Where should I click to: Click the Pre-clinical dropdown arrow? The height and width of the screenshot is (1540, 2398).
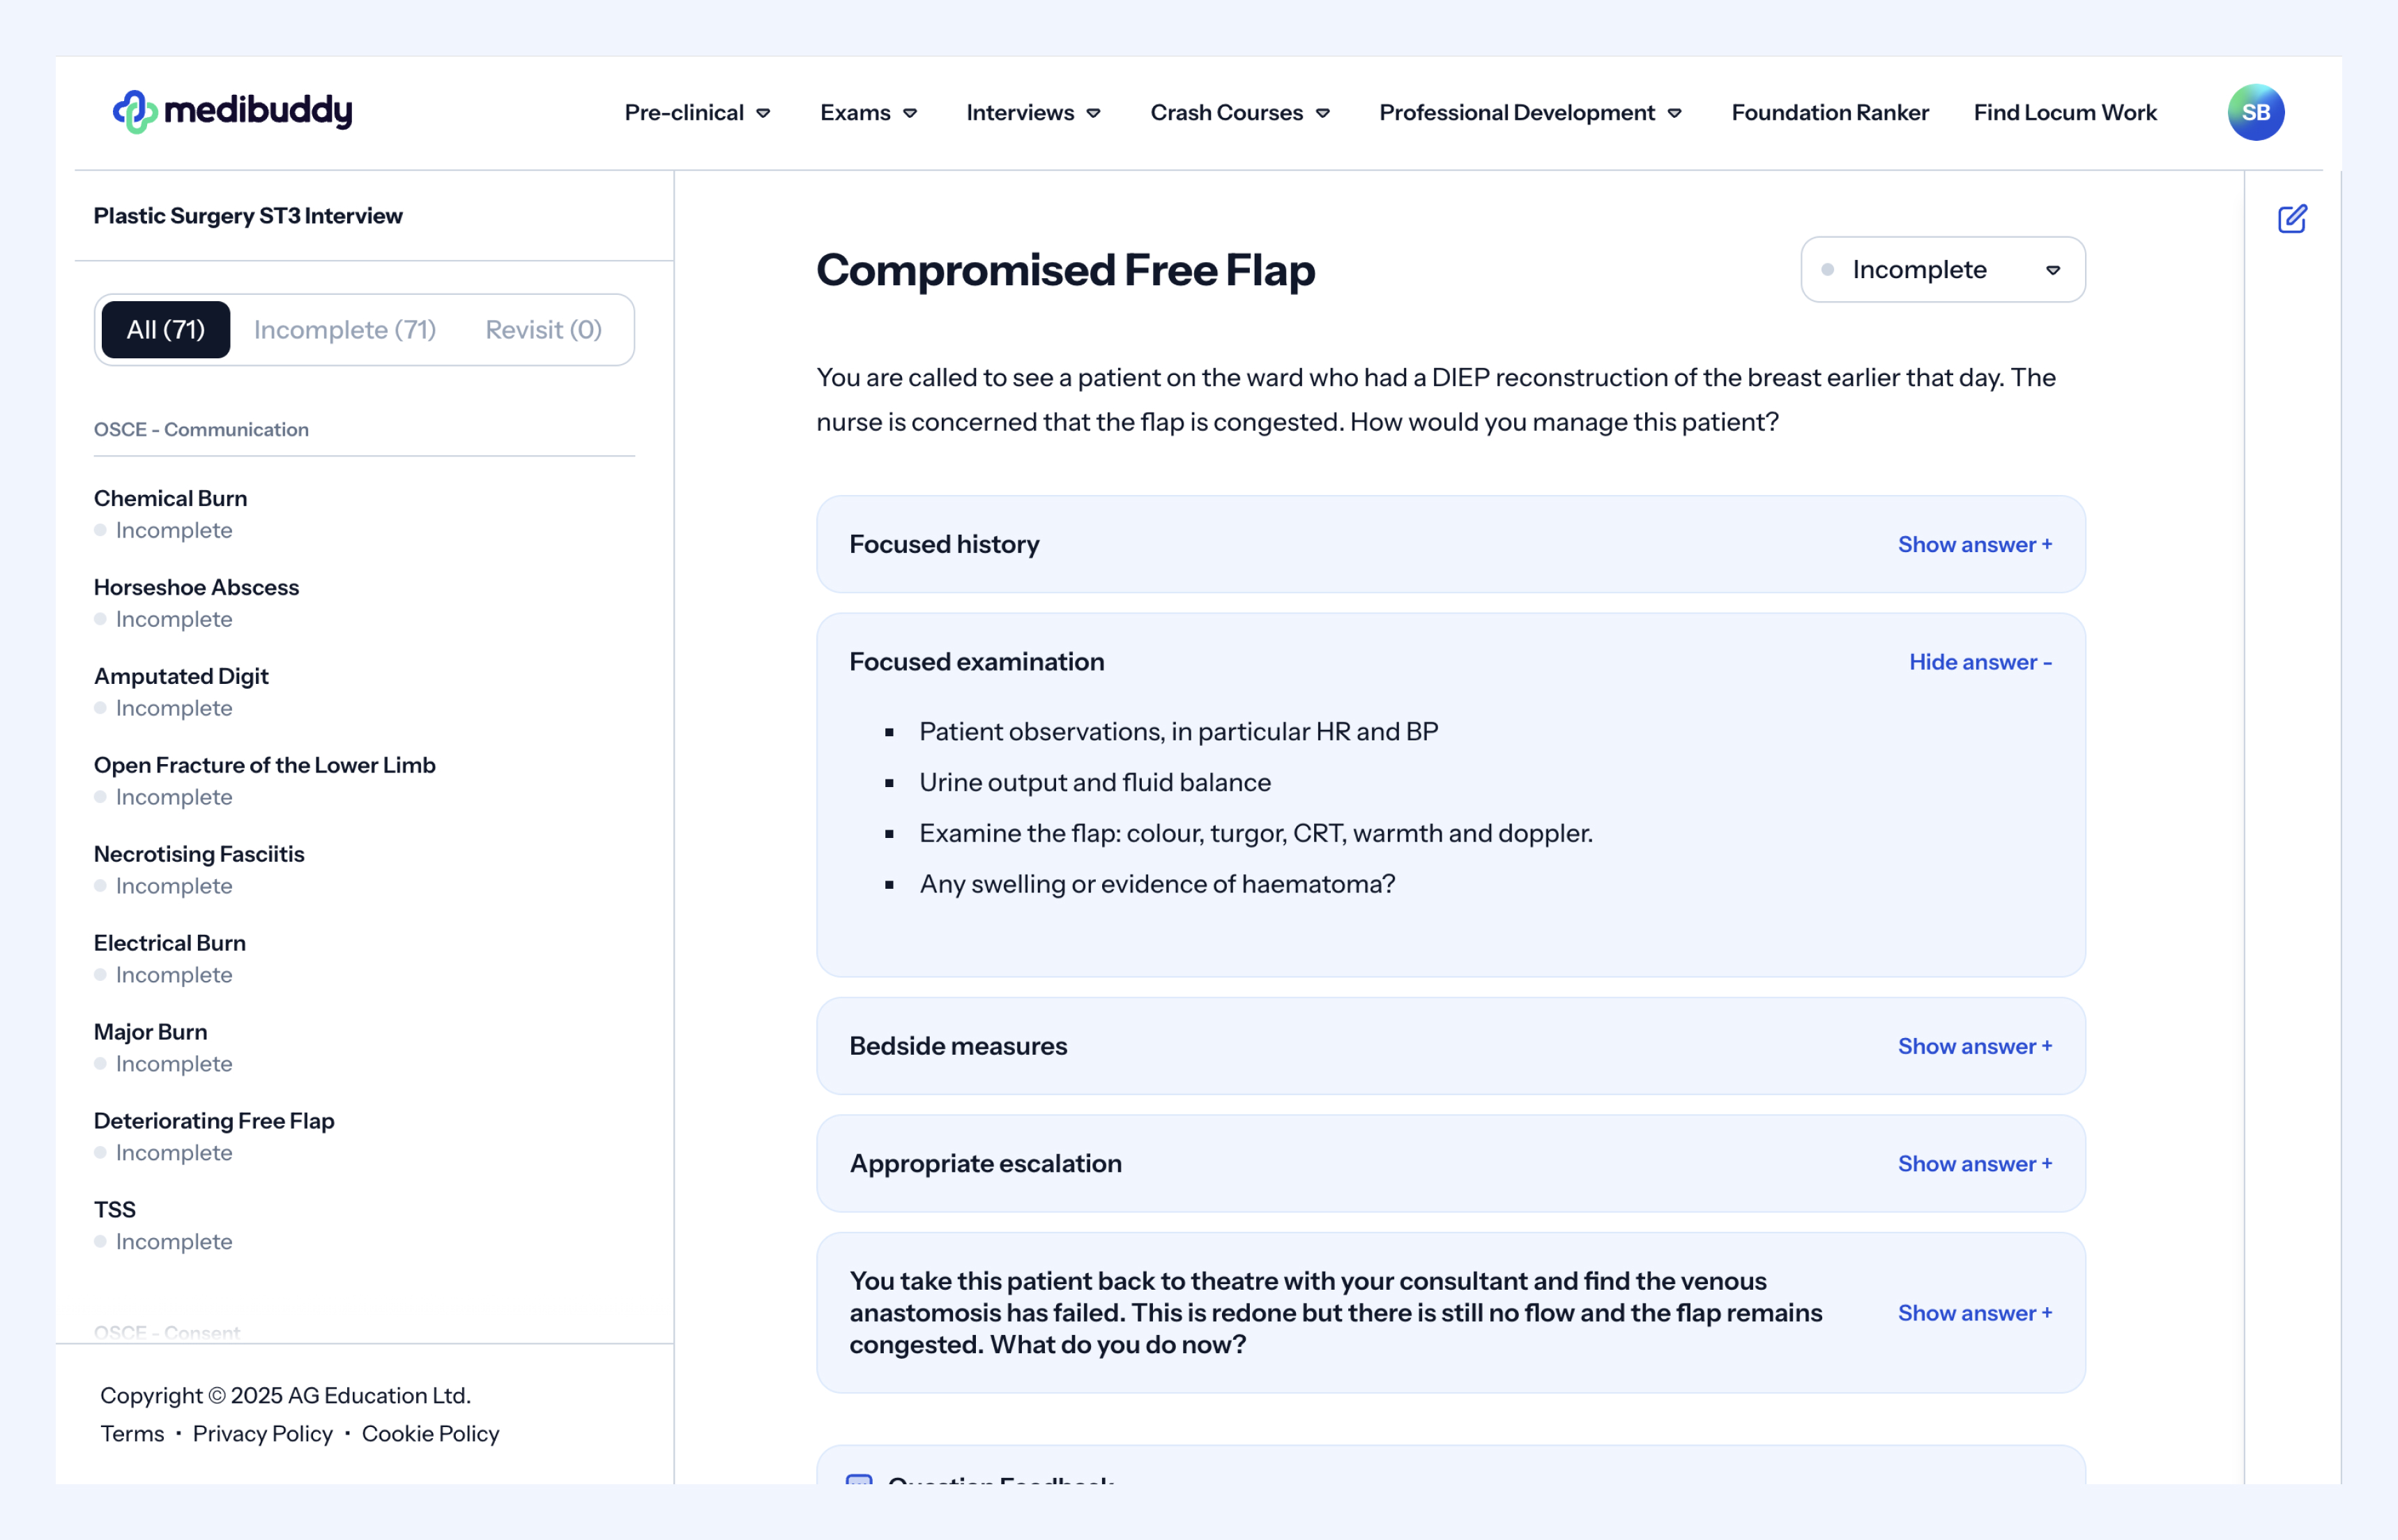click(763, 114)
